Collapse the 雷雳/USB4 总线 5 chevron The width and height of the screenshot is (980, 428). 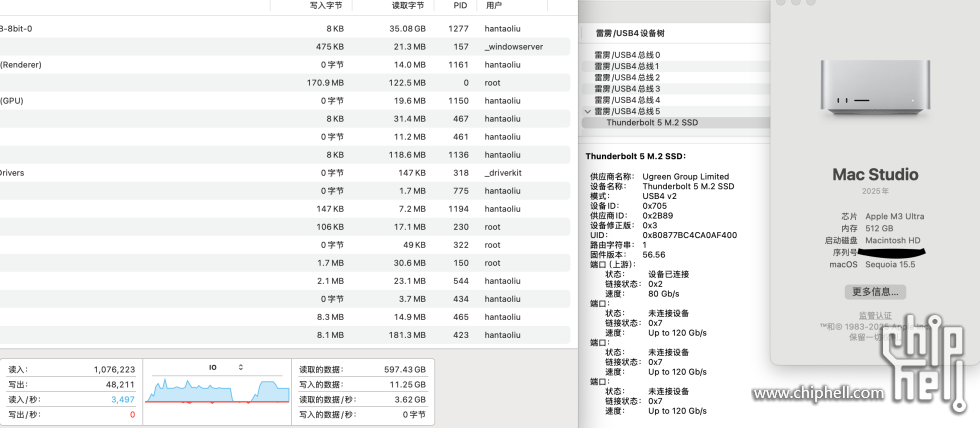[x=587, y=111]
